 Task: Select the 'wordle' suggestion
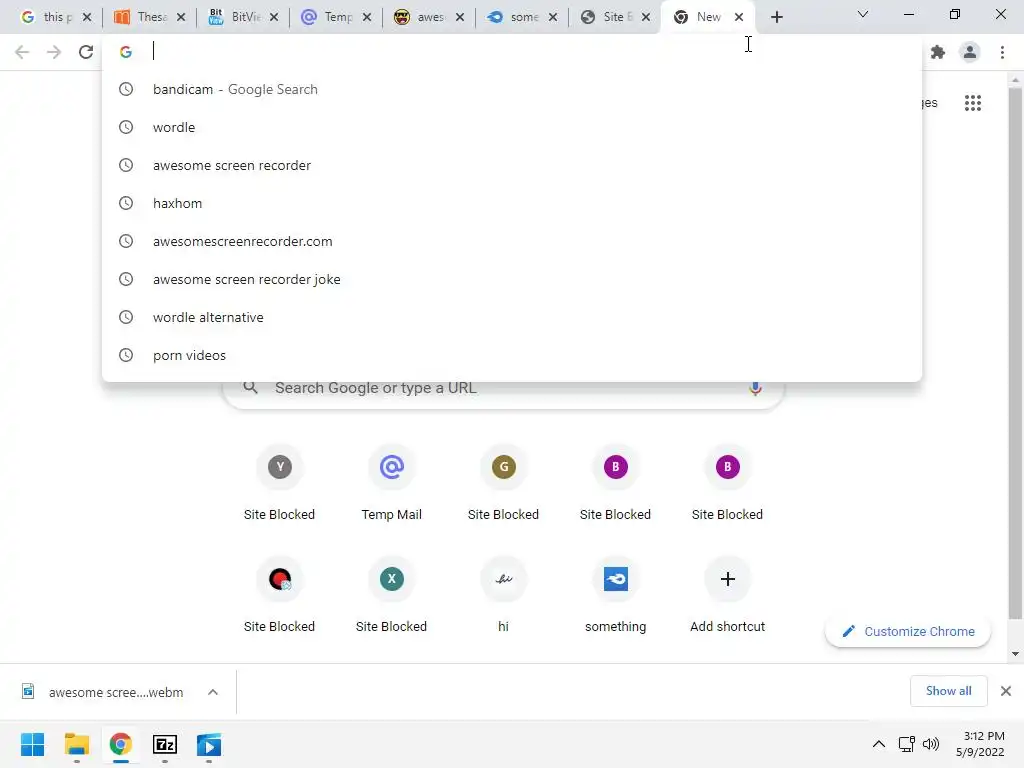pos(512,127)
